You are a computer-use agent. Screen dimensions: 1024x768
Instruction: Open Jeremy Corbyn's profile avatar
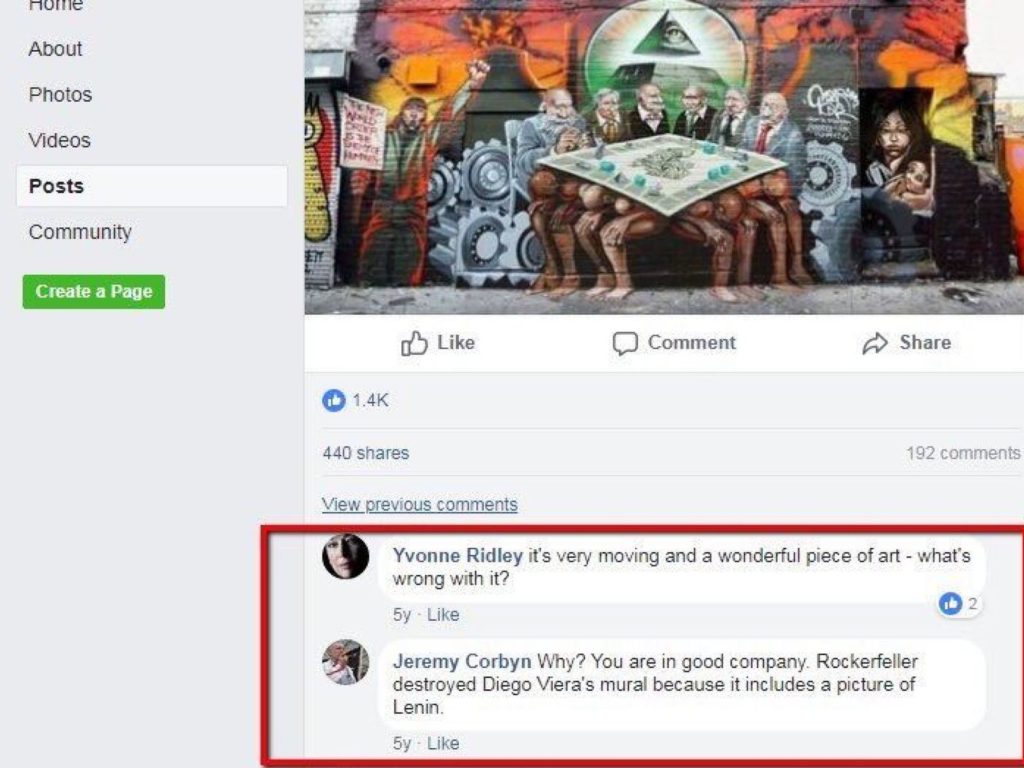pos(345,662)
